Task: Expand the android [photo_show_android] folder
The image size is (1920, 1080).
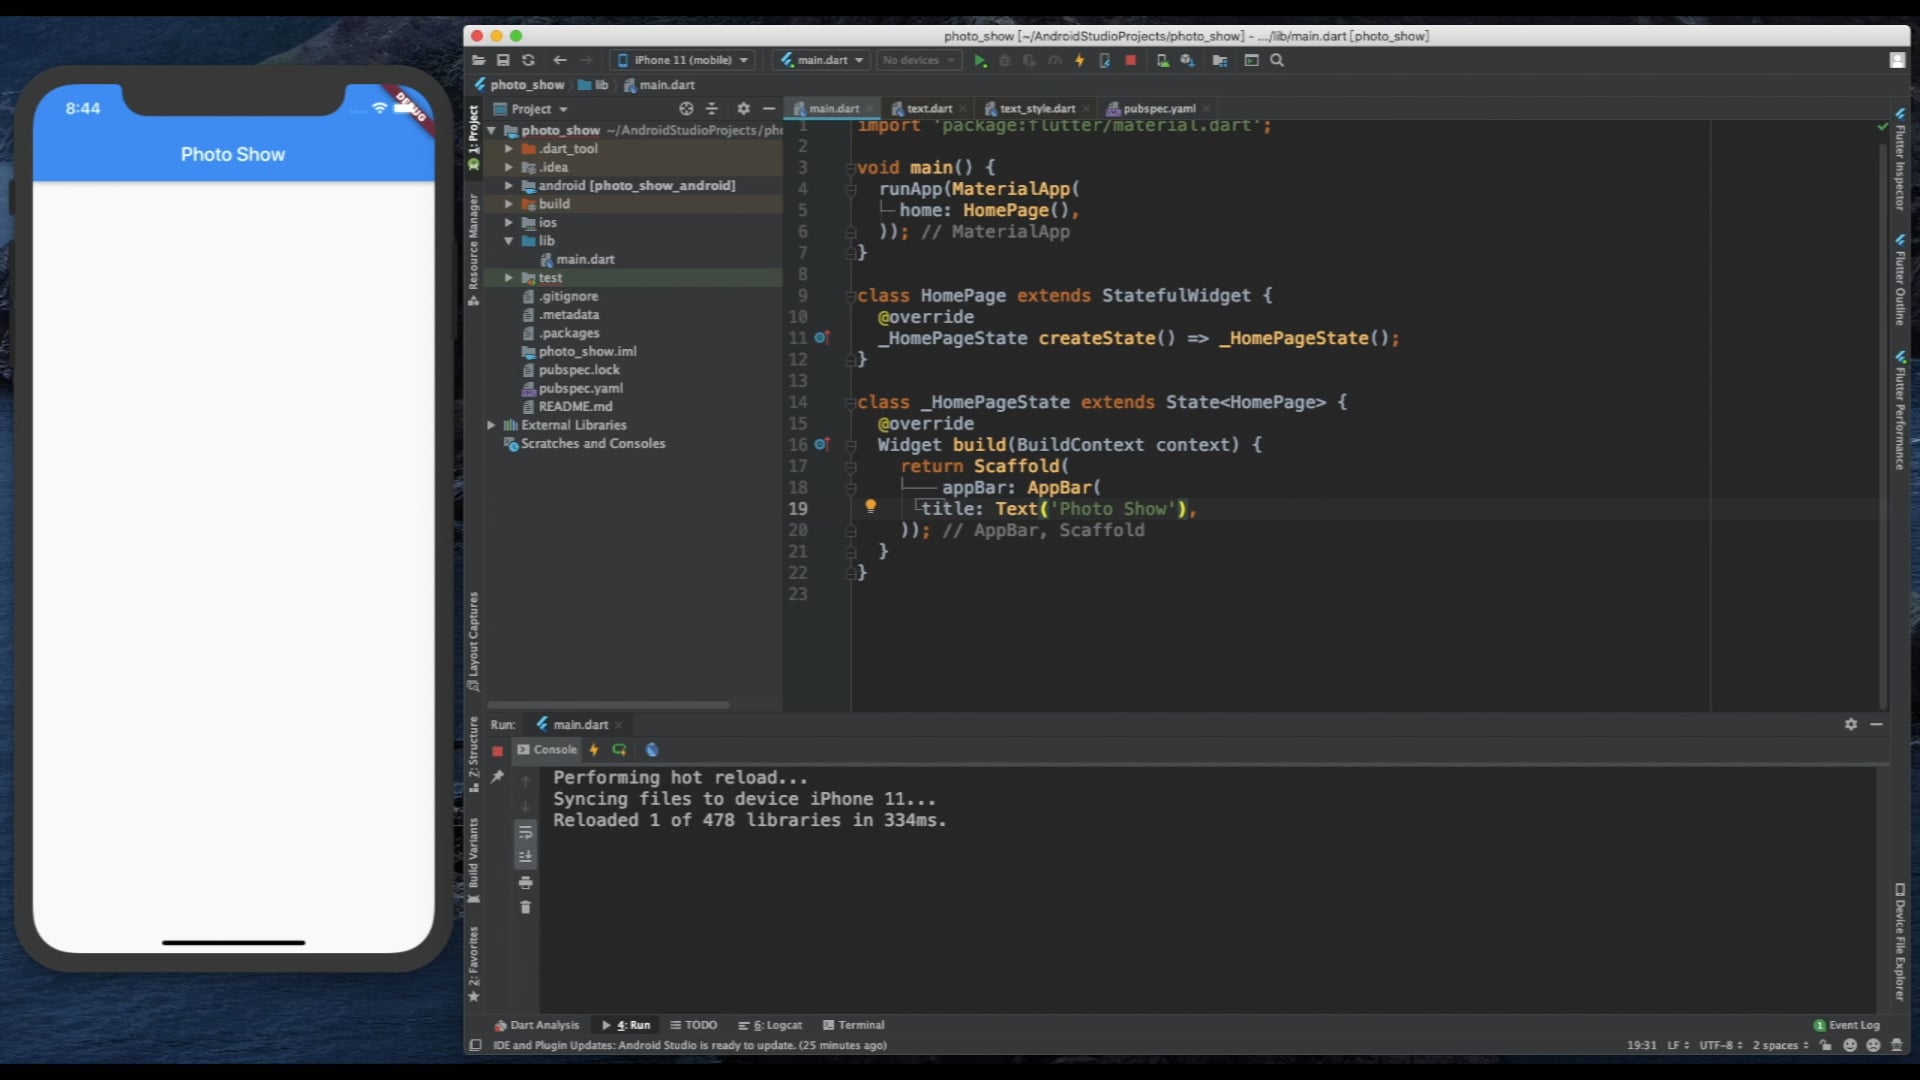Action: (x=508, y=186)
